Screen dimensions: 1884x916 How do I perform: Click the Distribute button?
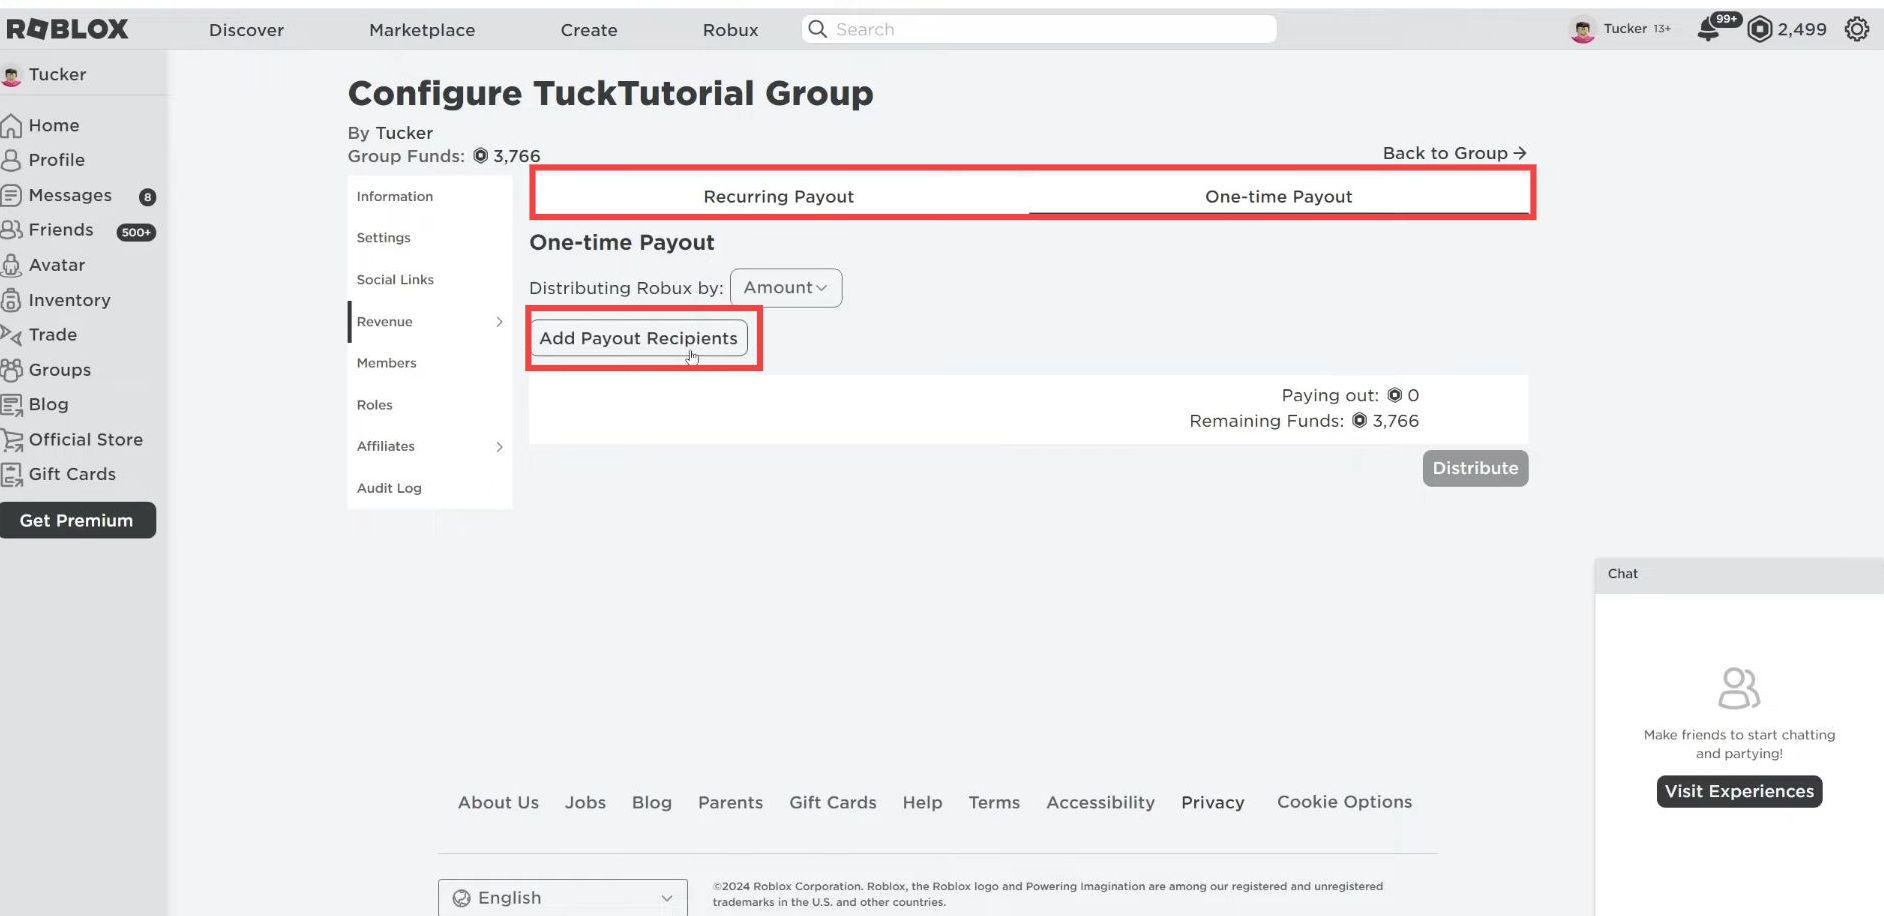point(1475,468)
